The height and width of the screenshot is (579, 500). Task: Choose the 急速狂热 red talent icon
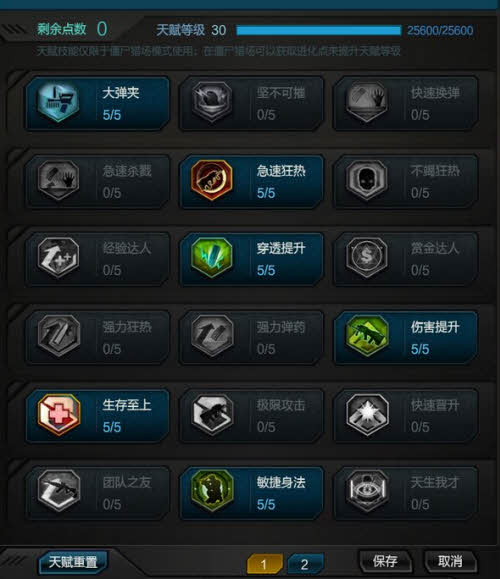tap(212, 180)
